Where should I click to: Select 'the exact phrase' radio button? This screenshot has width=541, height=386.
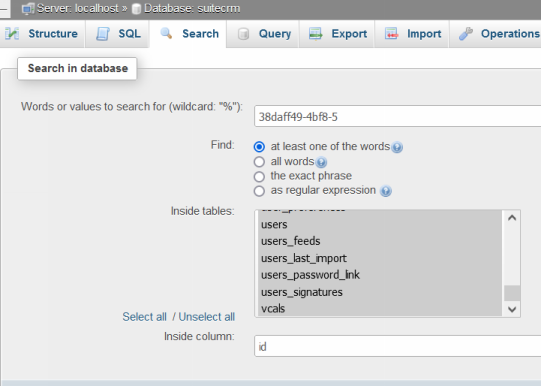(259, 177)
